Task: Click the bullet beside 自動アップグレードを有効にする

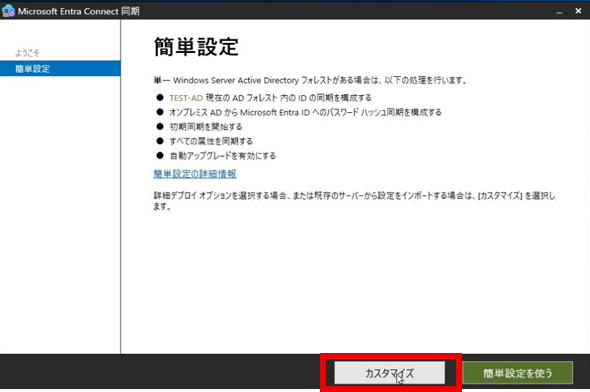Action: pos(160,155)
